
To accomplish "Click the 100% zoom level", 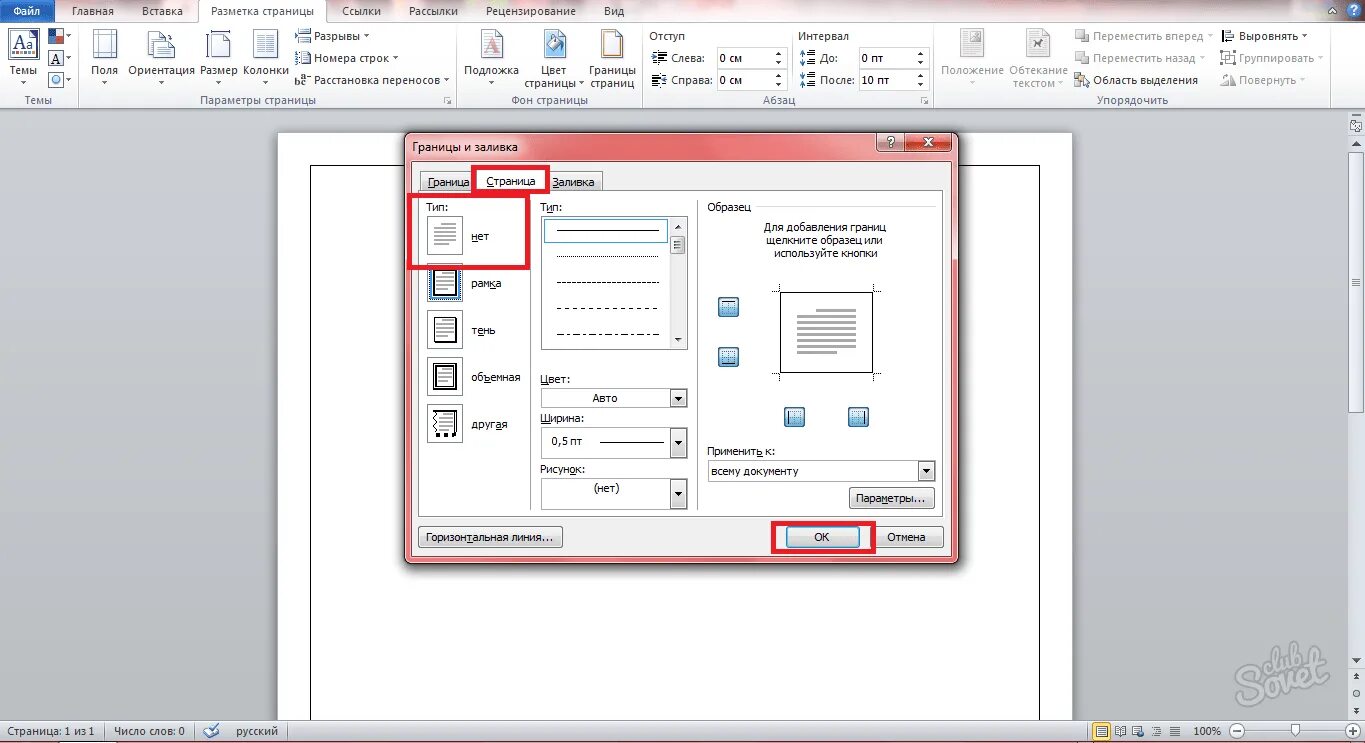I will pos(1207,731).
